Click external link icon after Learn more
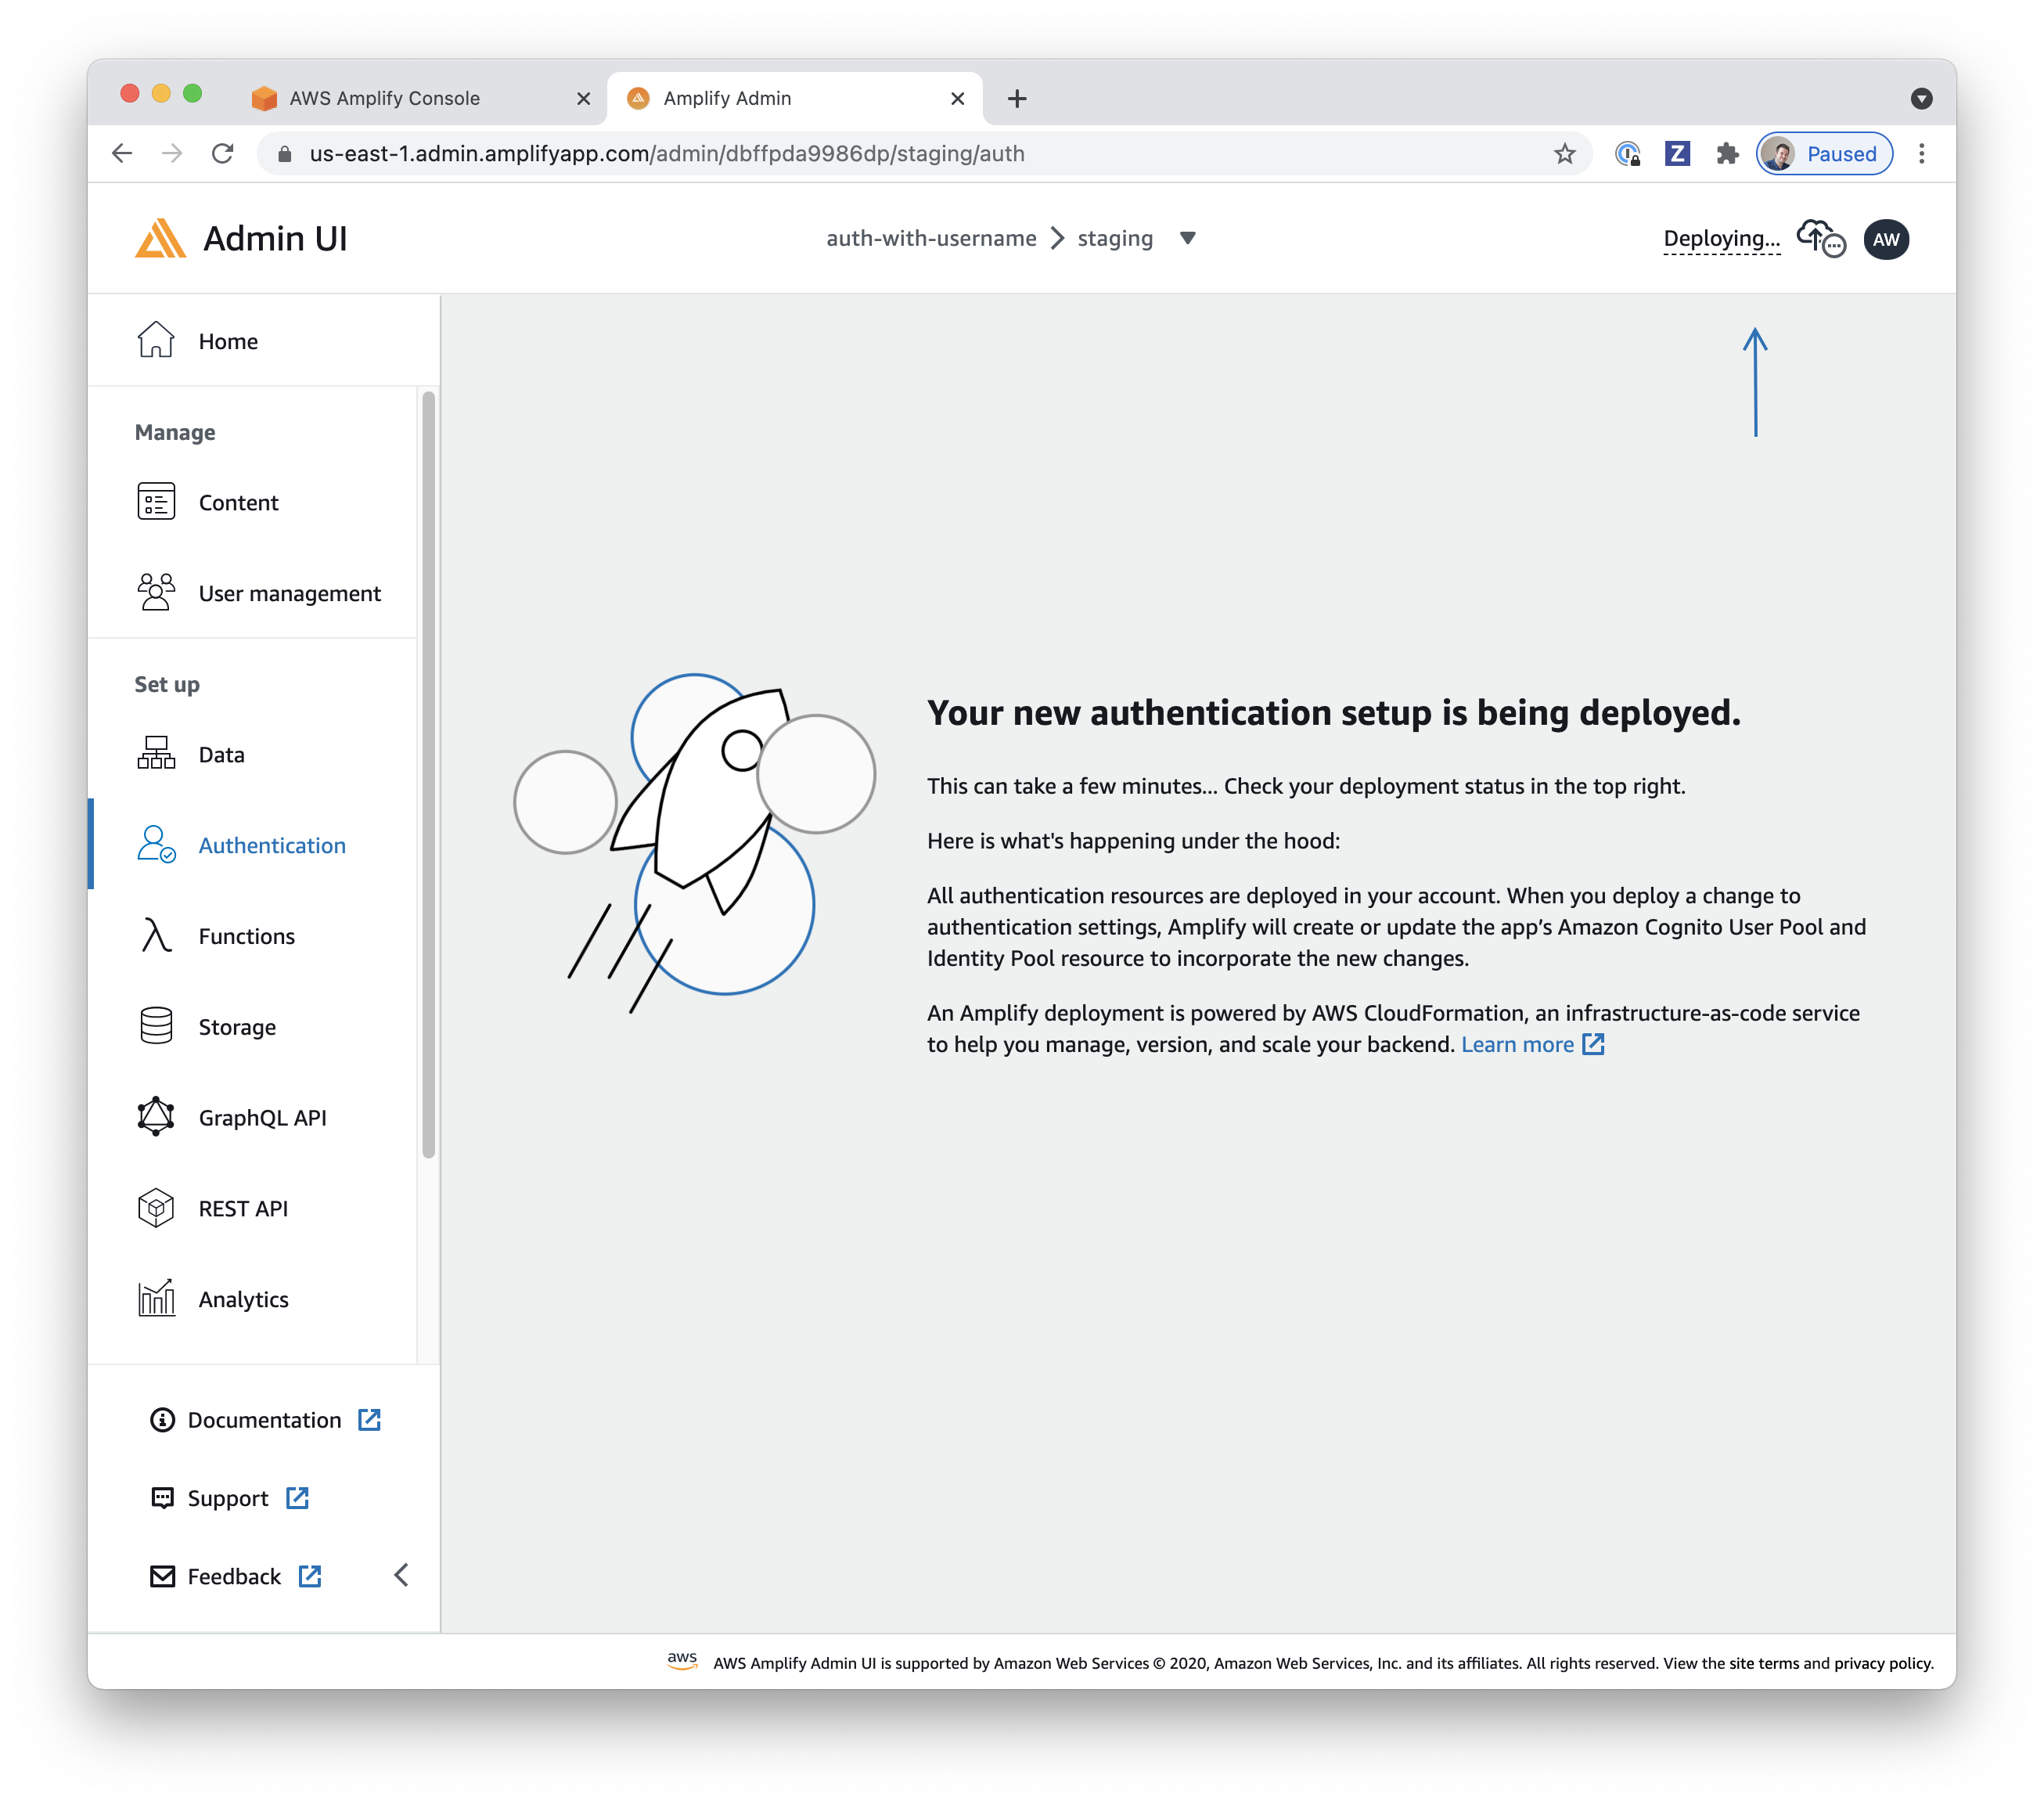 [x=1593, y=1044]
